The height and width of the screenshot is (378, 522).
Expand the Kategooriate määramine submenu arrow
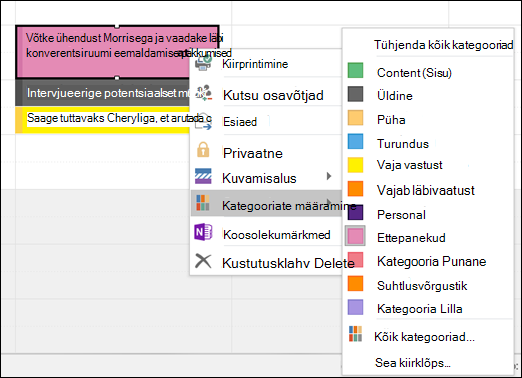click(x=329, y=202)
